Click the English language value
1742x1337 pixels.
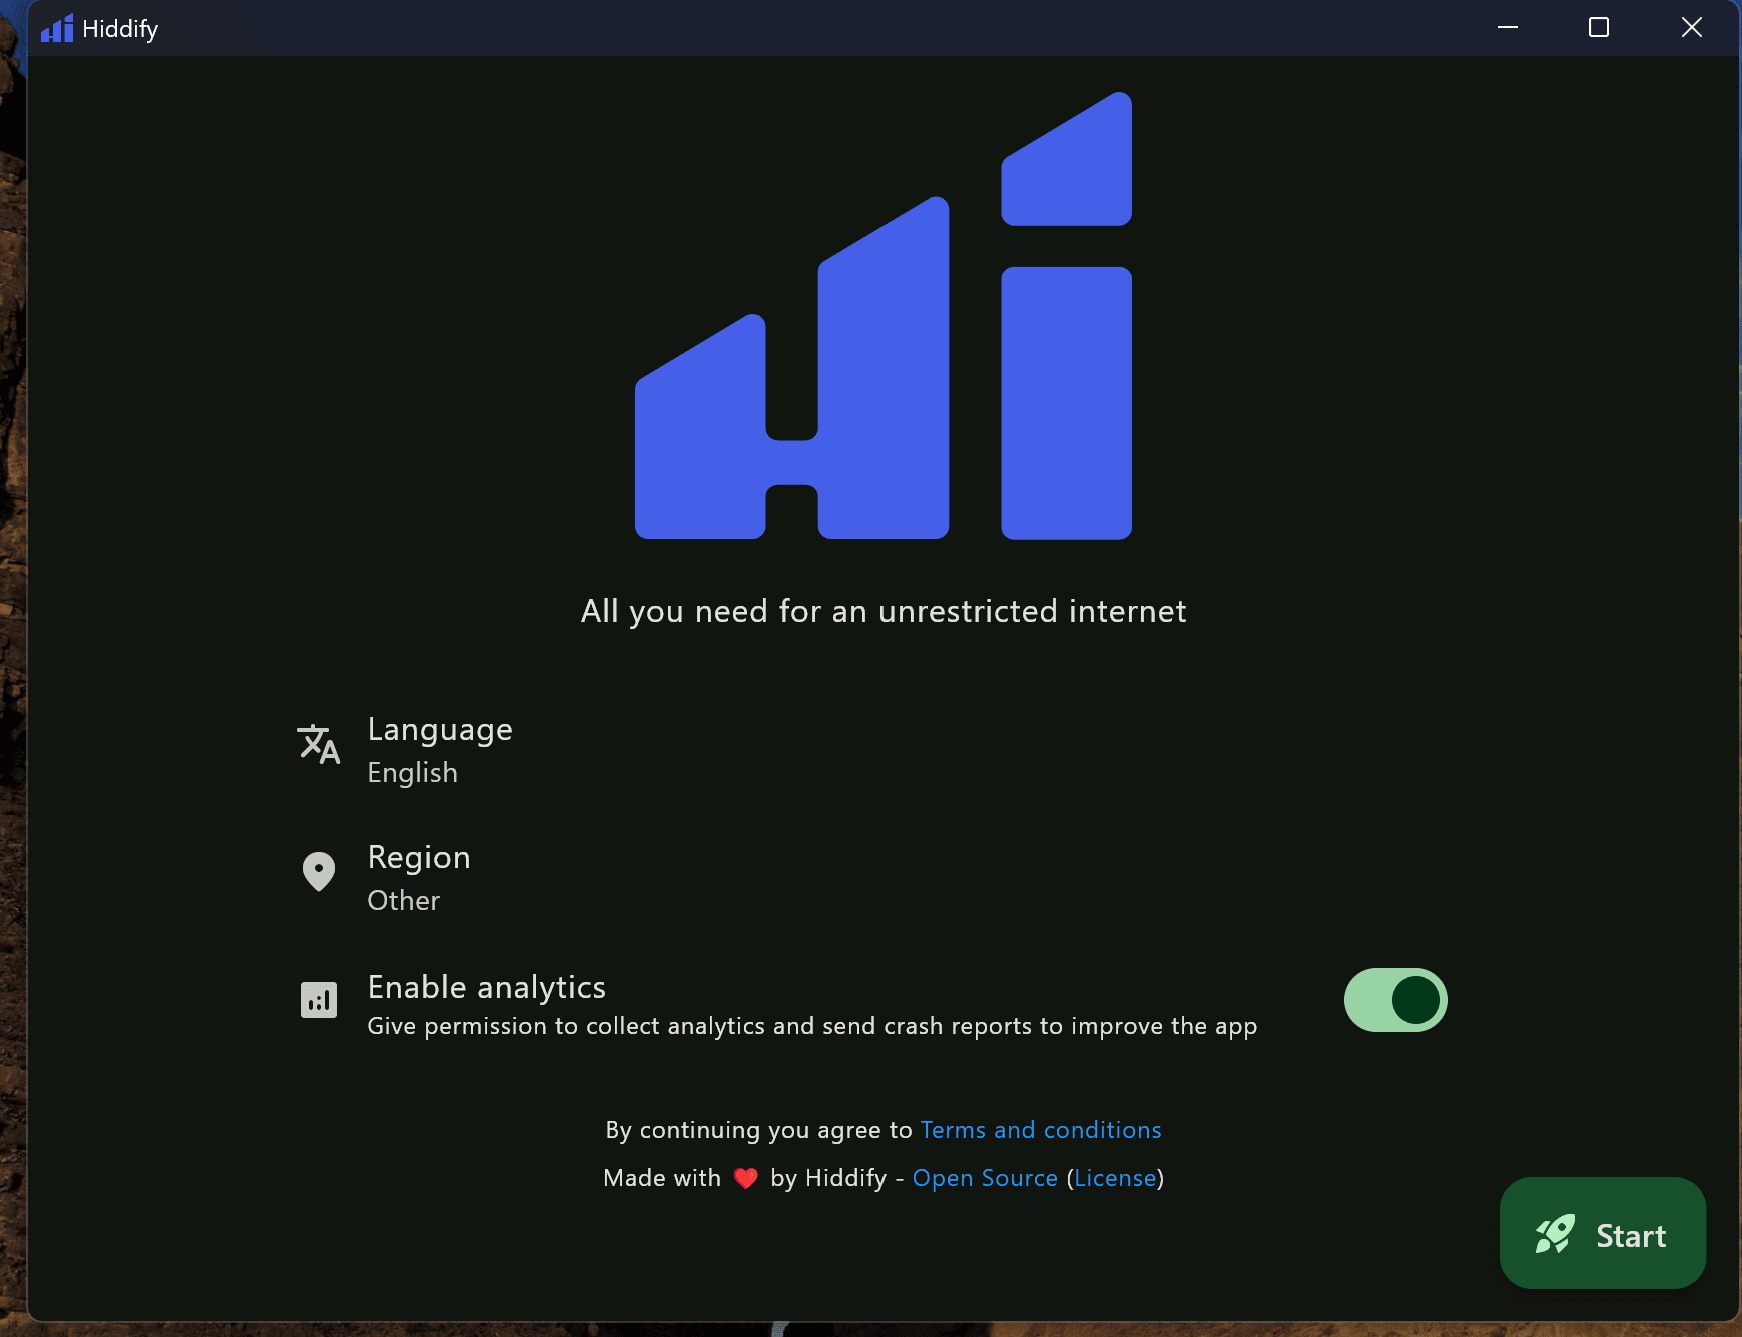point(412,773)
